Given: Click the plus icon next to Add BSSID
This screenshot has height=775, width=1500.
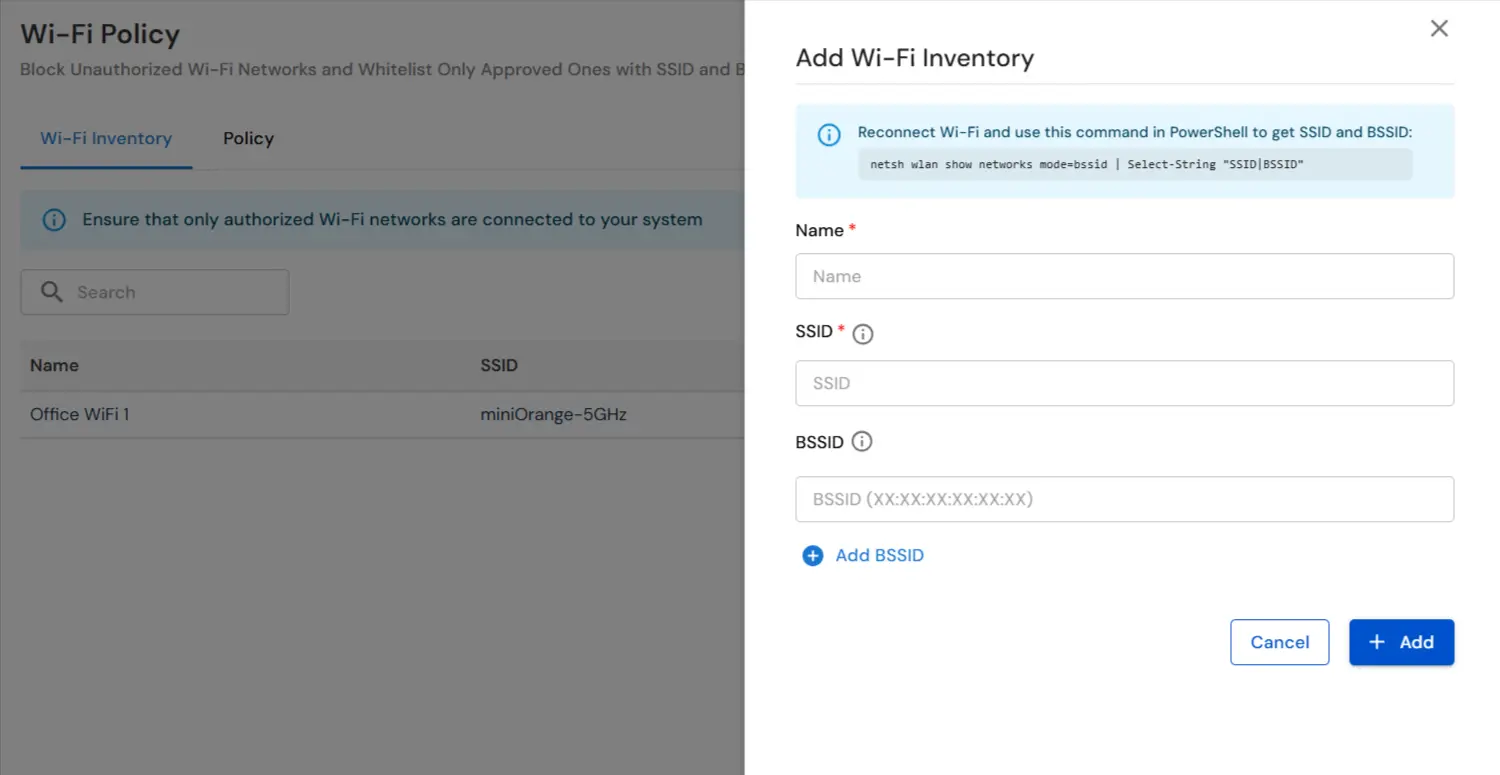Looking at the screenshot, I should (812, 555).
